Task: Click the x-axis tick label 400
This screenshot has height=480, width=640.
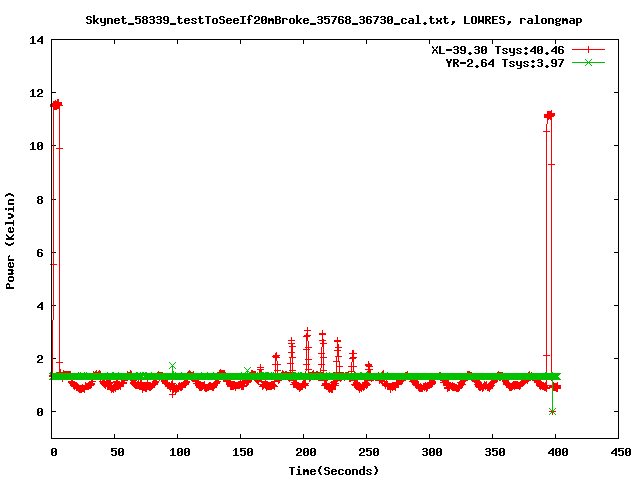Action: (558, 452)
